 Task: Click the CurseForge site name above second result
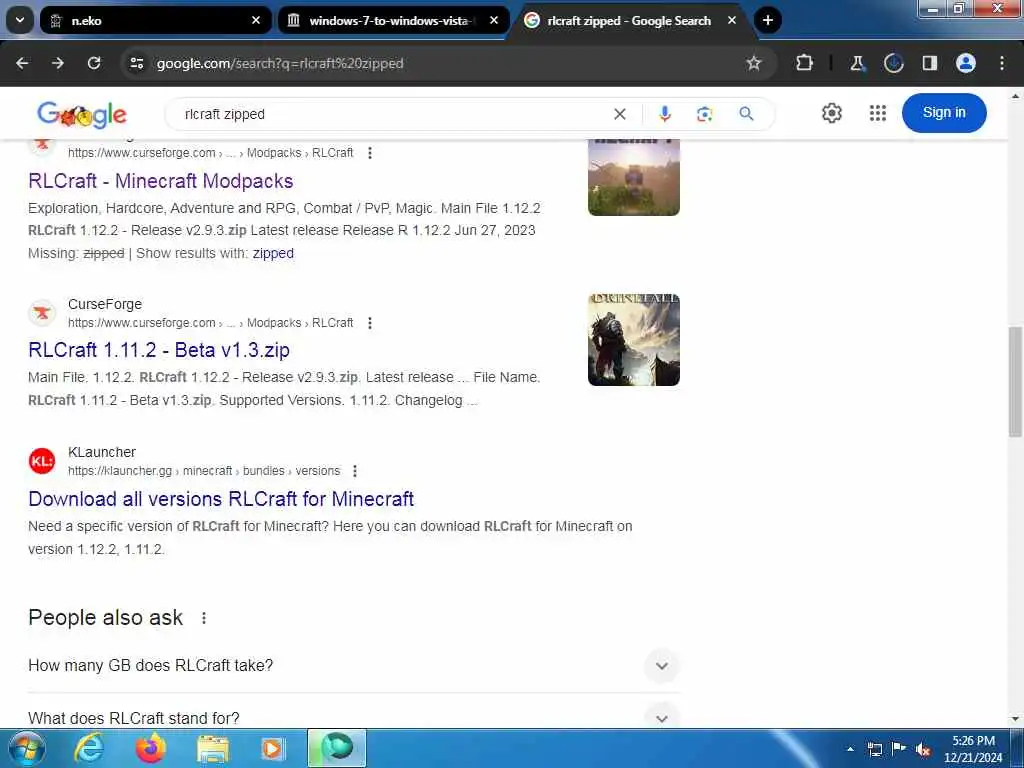pos(104,304)
